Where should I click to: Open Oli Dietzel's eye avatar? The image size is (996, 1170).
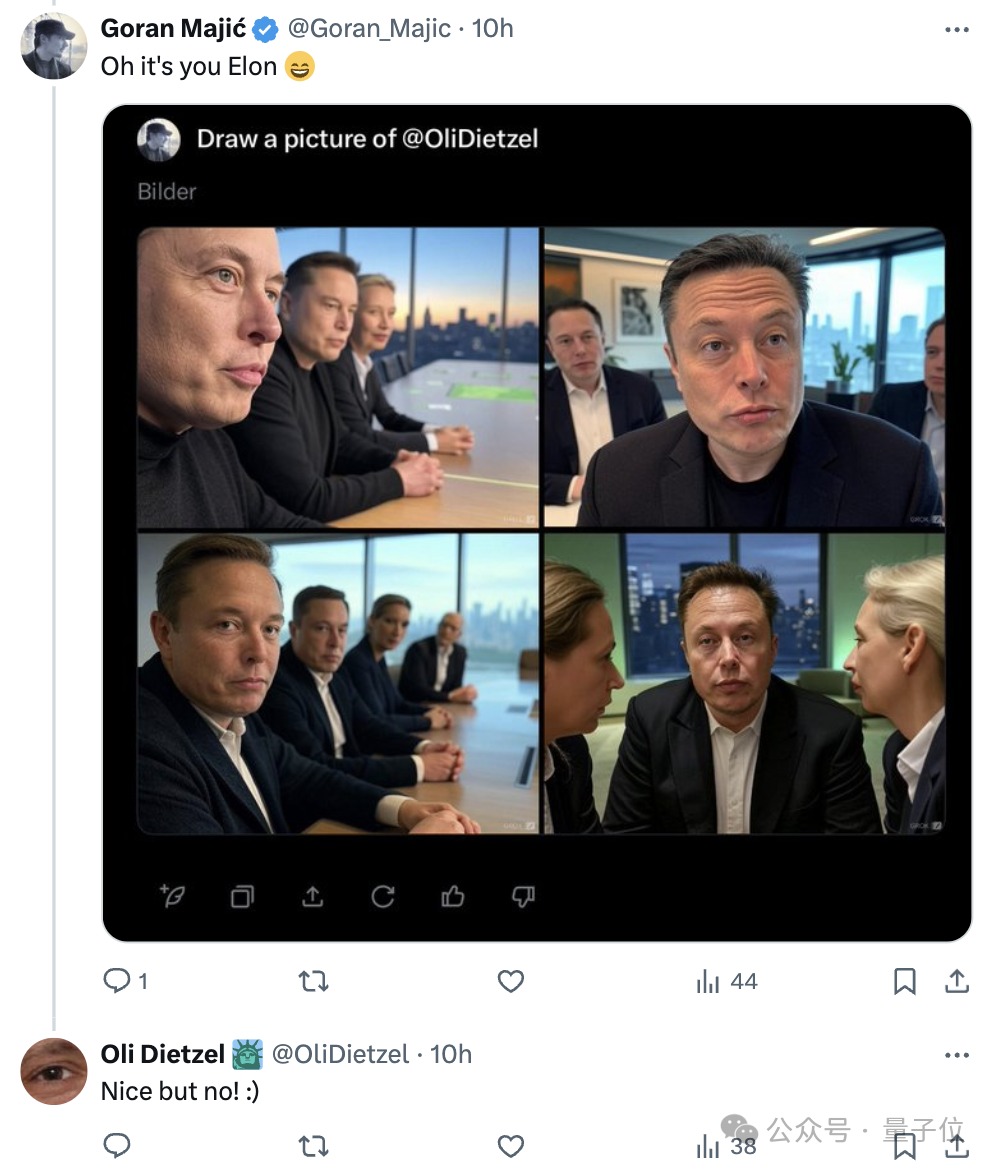tap(53, 1071)
